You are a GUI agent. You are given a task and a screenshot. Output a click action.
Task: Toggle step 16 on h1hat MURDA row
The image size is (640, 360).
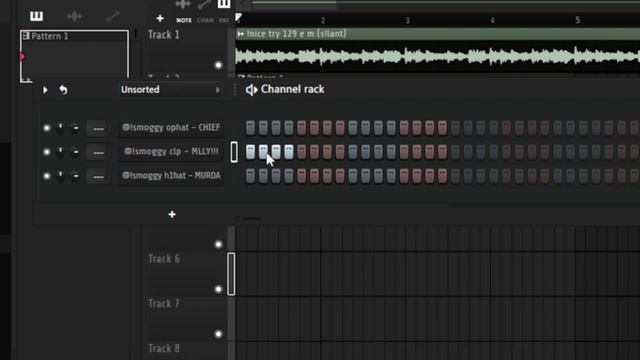pyautogui.click(x=442, y=176)
